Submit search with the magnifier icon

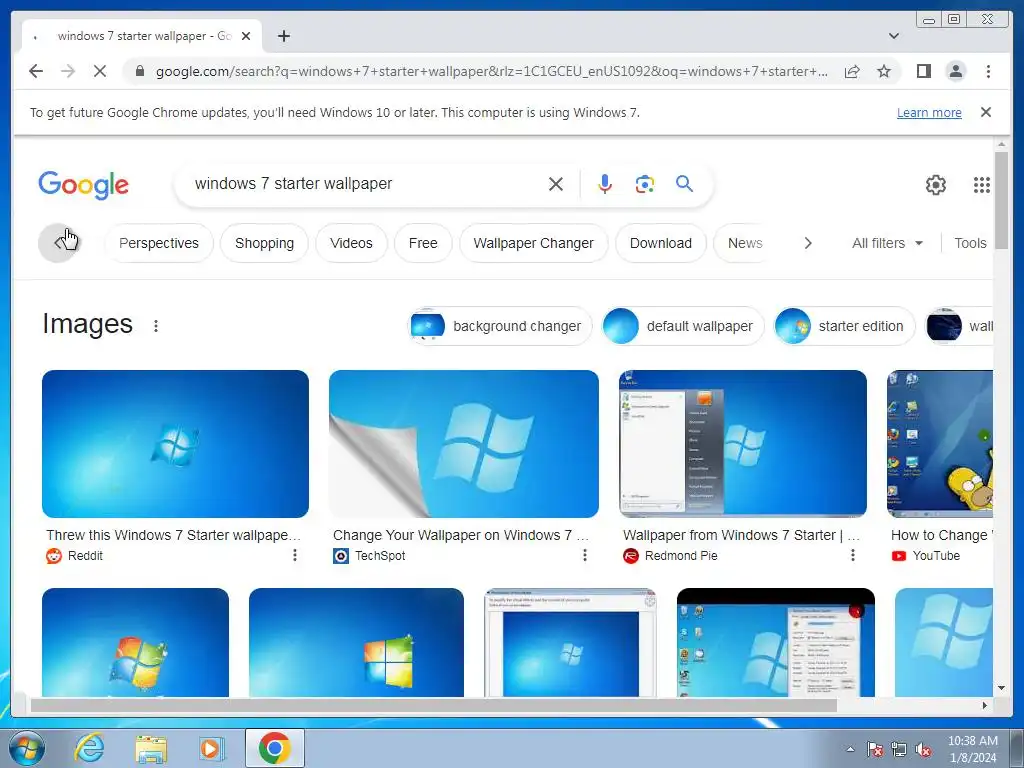[x=684, y=184]
